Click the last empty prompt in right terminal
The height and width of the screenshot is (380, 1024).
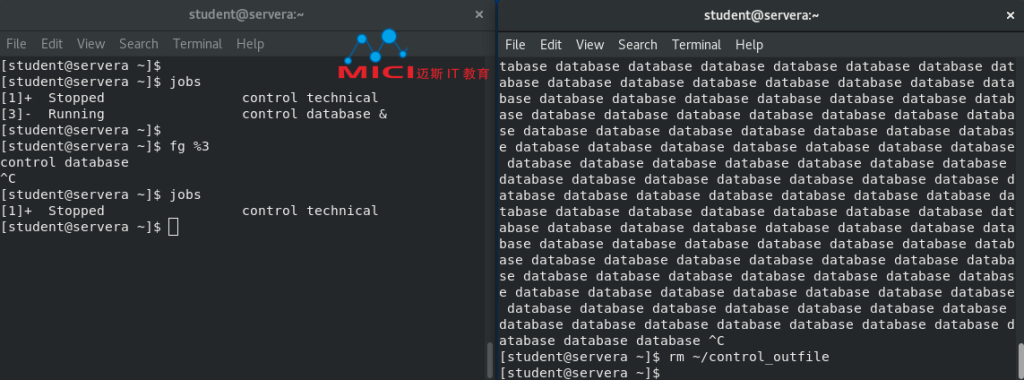[x=580, y=373]
